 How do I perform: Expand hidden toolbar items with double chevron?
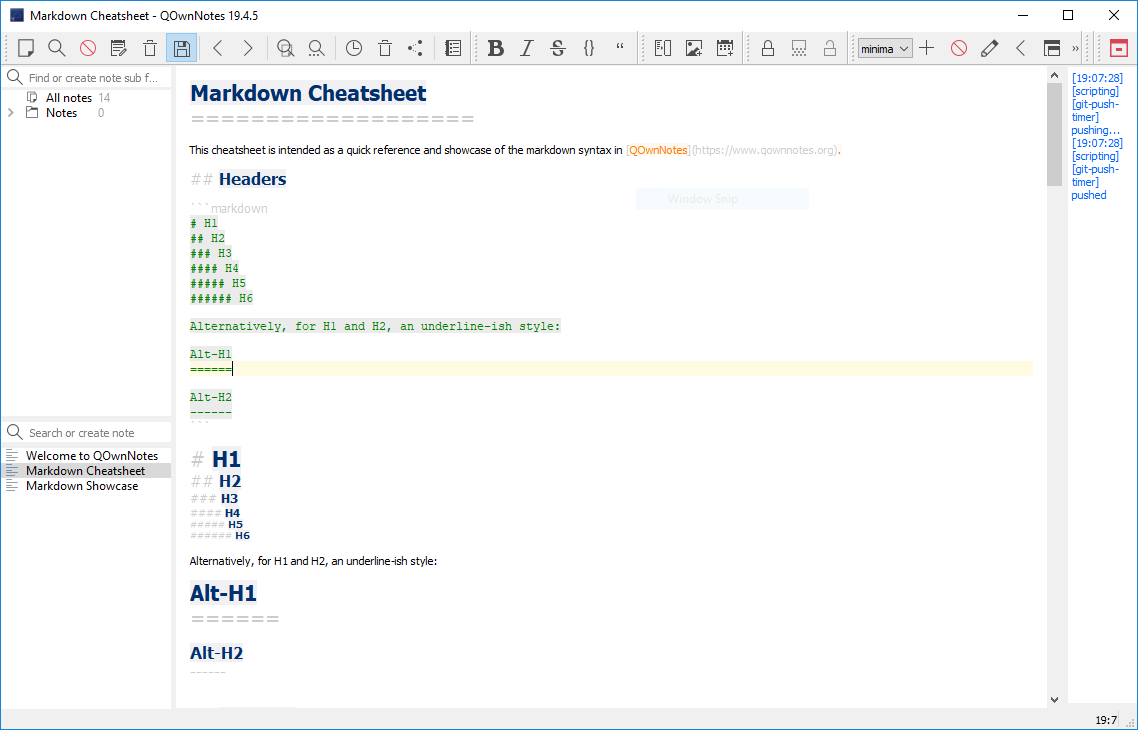1076,49
